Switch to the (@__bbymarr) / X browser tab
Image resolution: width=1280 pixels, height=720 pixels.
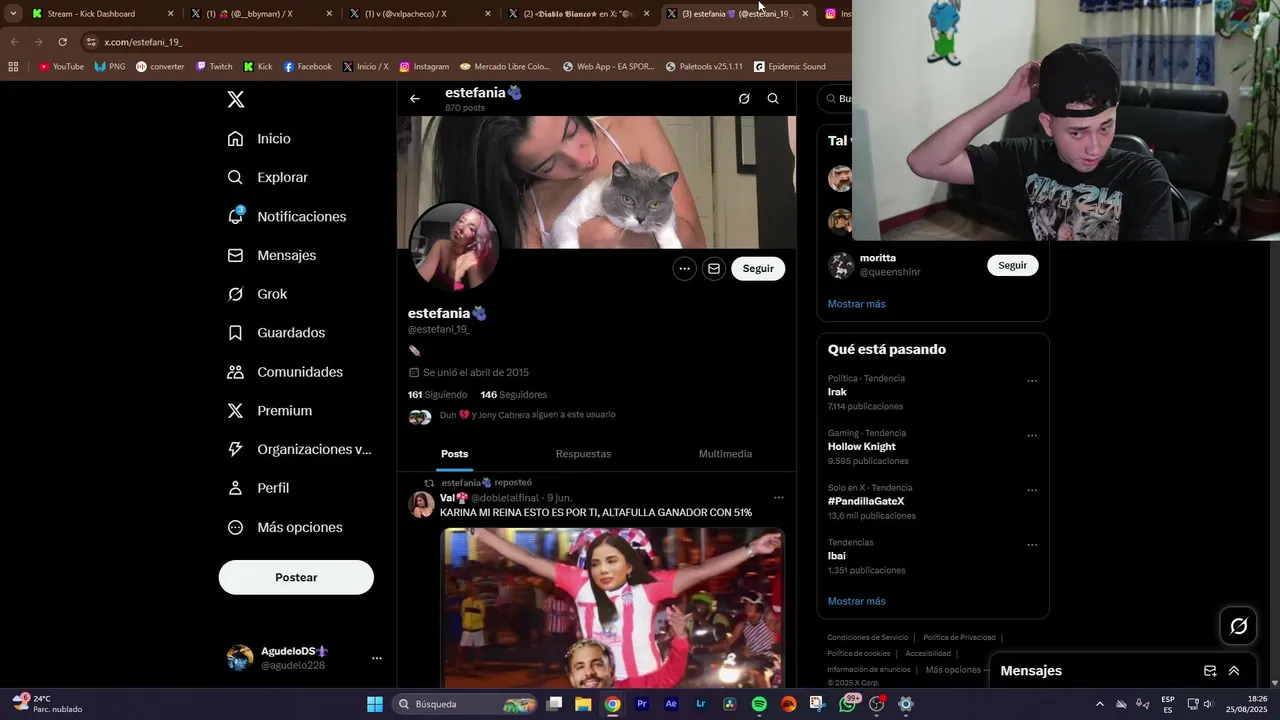click(260, 14)
